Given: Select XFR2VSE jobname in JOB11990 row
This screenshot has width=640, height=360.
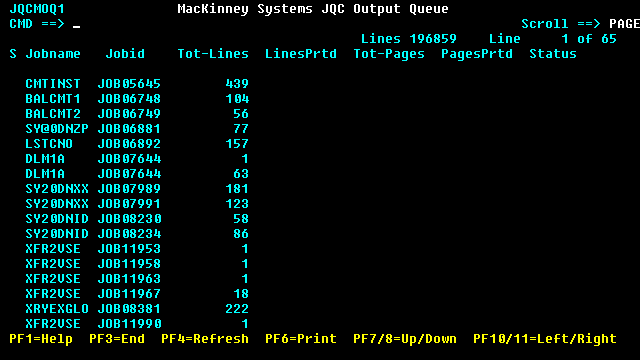Looking at the screenshot, I should [53, 324].
